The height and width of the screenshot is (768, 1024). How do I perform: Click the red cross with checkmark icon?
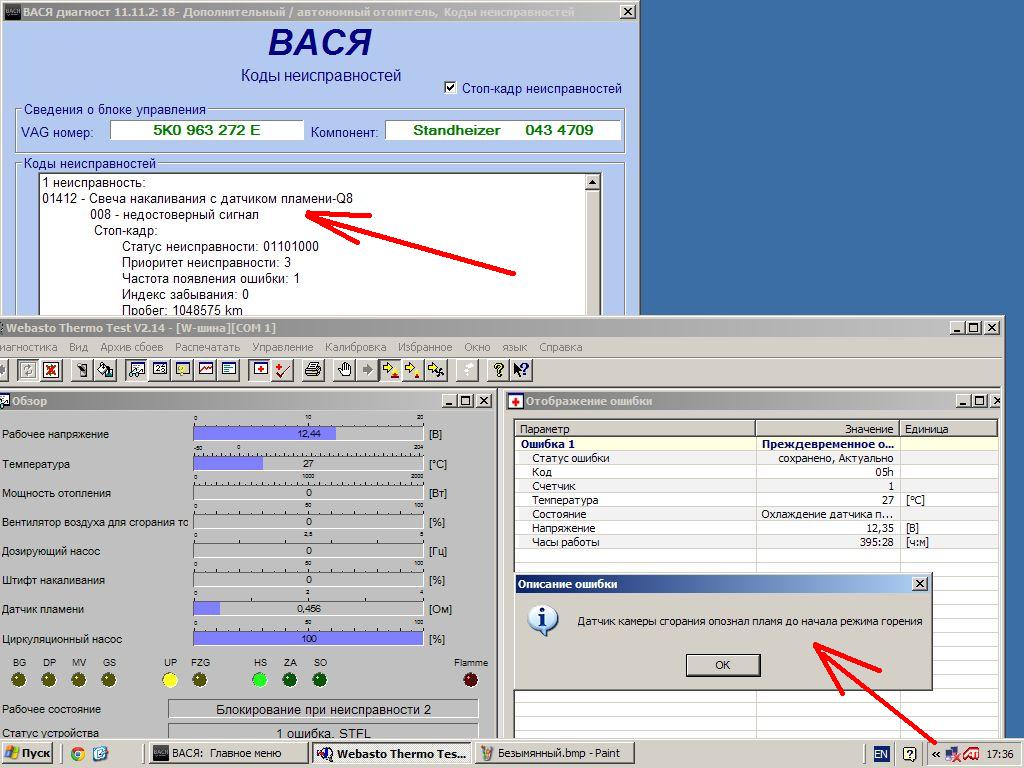[x=283, y=370]
